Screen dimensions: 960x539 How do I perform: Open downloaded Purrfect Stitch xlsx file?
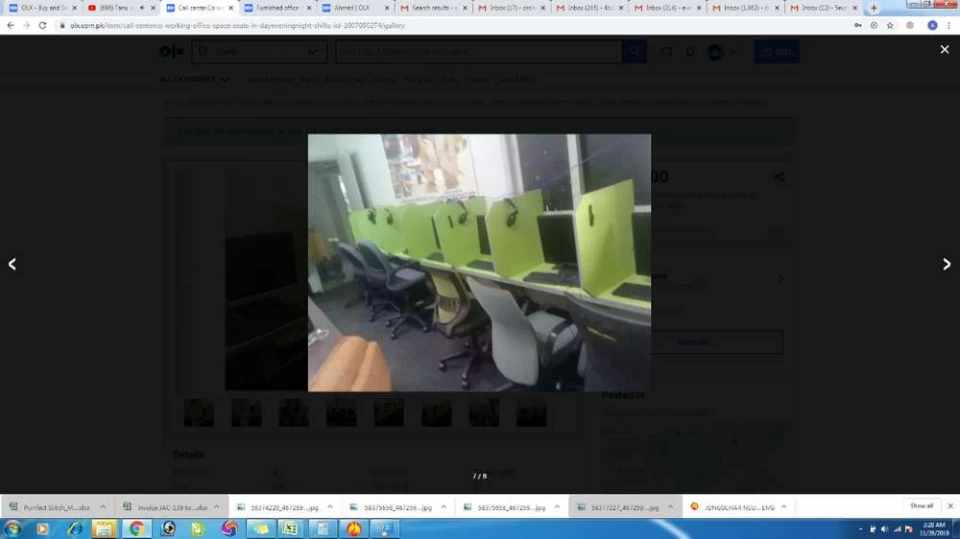[x=50, y=507]
